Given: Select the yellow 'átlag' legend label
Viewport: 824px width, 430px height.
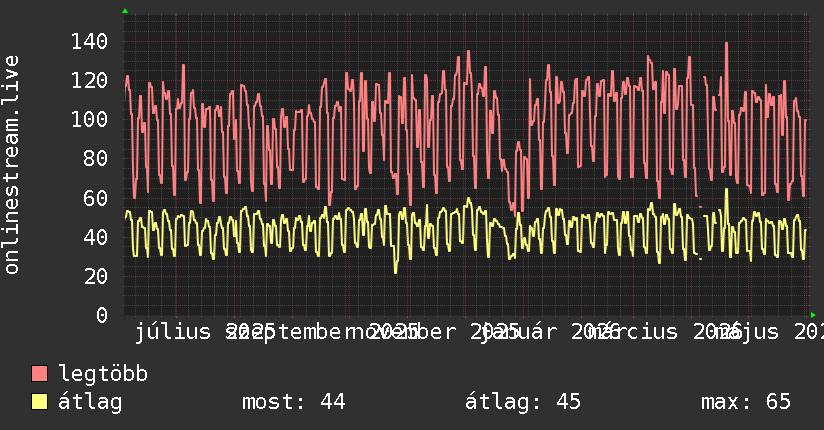Looking at the screenshot, I should click(x=90, y=402).
